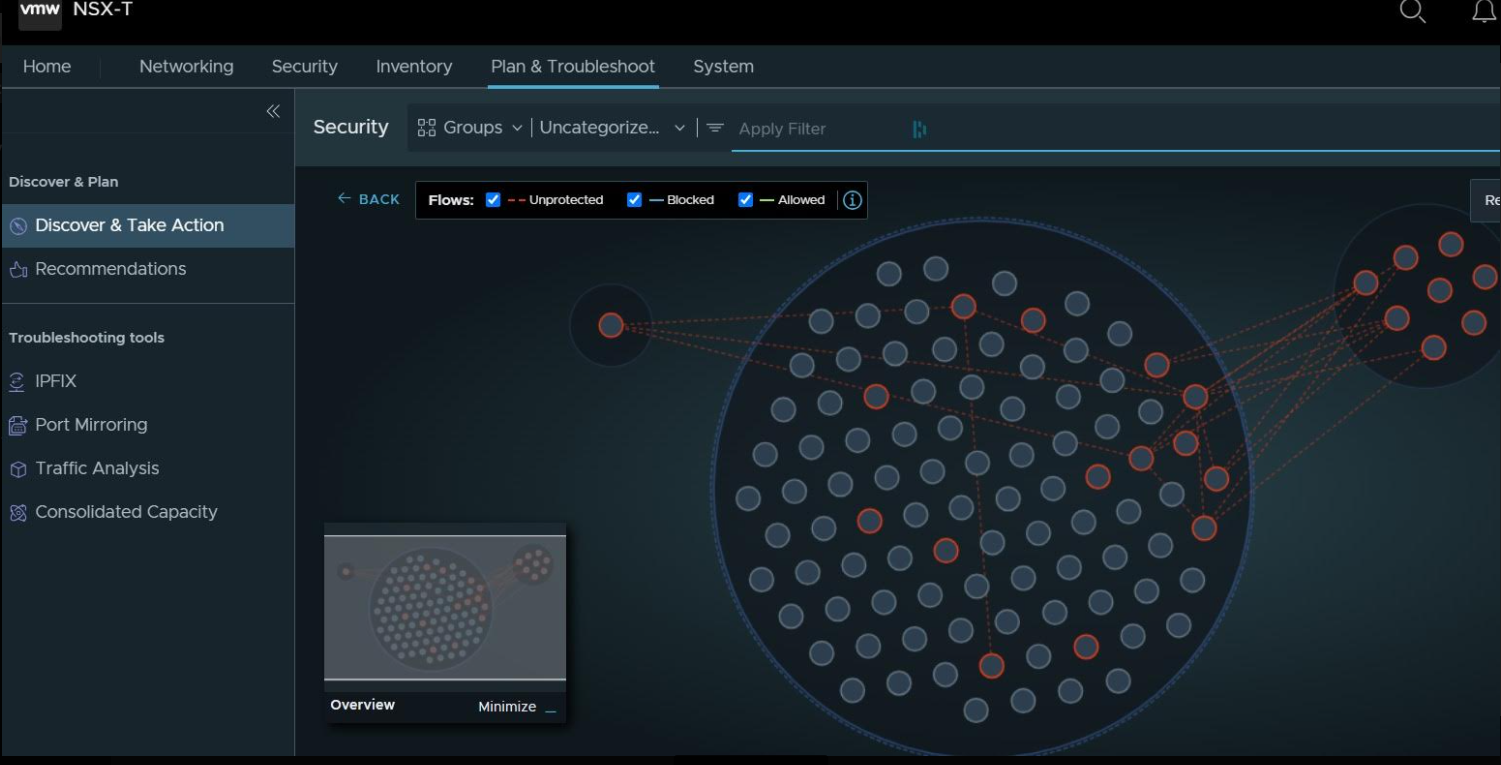Image resolution: width=1501 pixels, height=765 pixels.
Task: Click the IPFIX icon in sidebar
Action: pos(17,382)
